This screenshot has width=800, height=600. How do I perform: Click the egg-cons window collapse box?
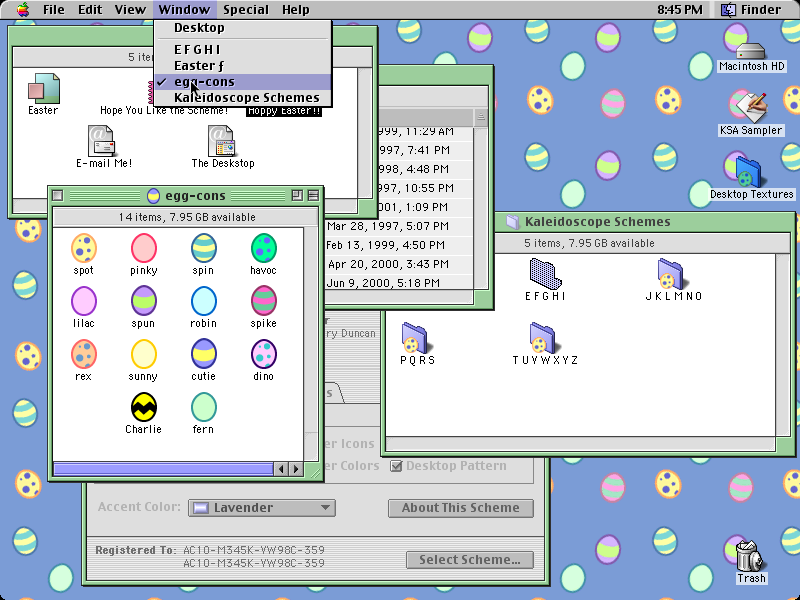(313, 195)
